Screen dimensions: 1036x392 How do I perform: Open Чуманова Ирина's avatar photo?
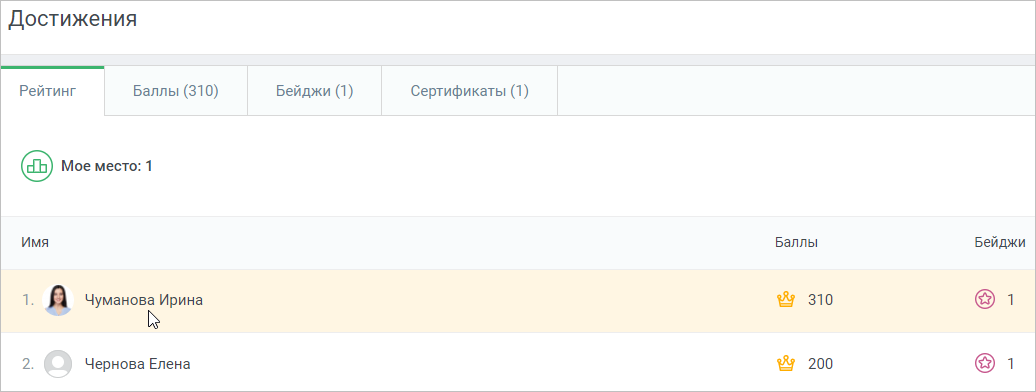[x=57, y=300]
